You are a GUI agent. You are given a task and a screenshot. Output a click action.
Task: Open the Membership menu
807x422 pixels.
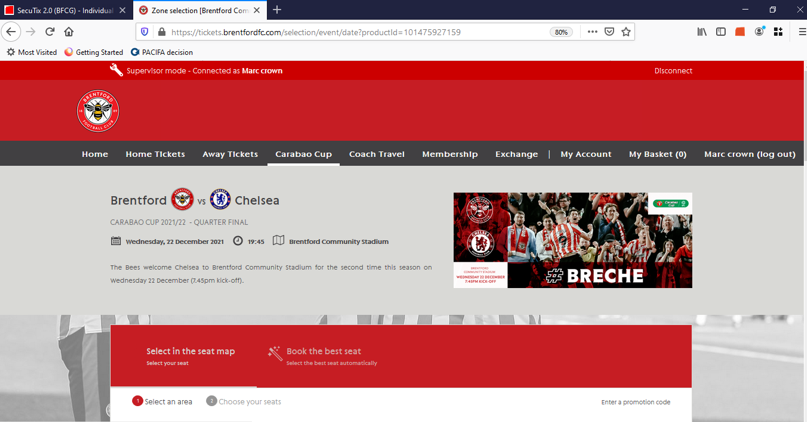point(450,154)
